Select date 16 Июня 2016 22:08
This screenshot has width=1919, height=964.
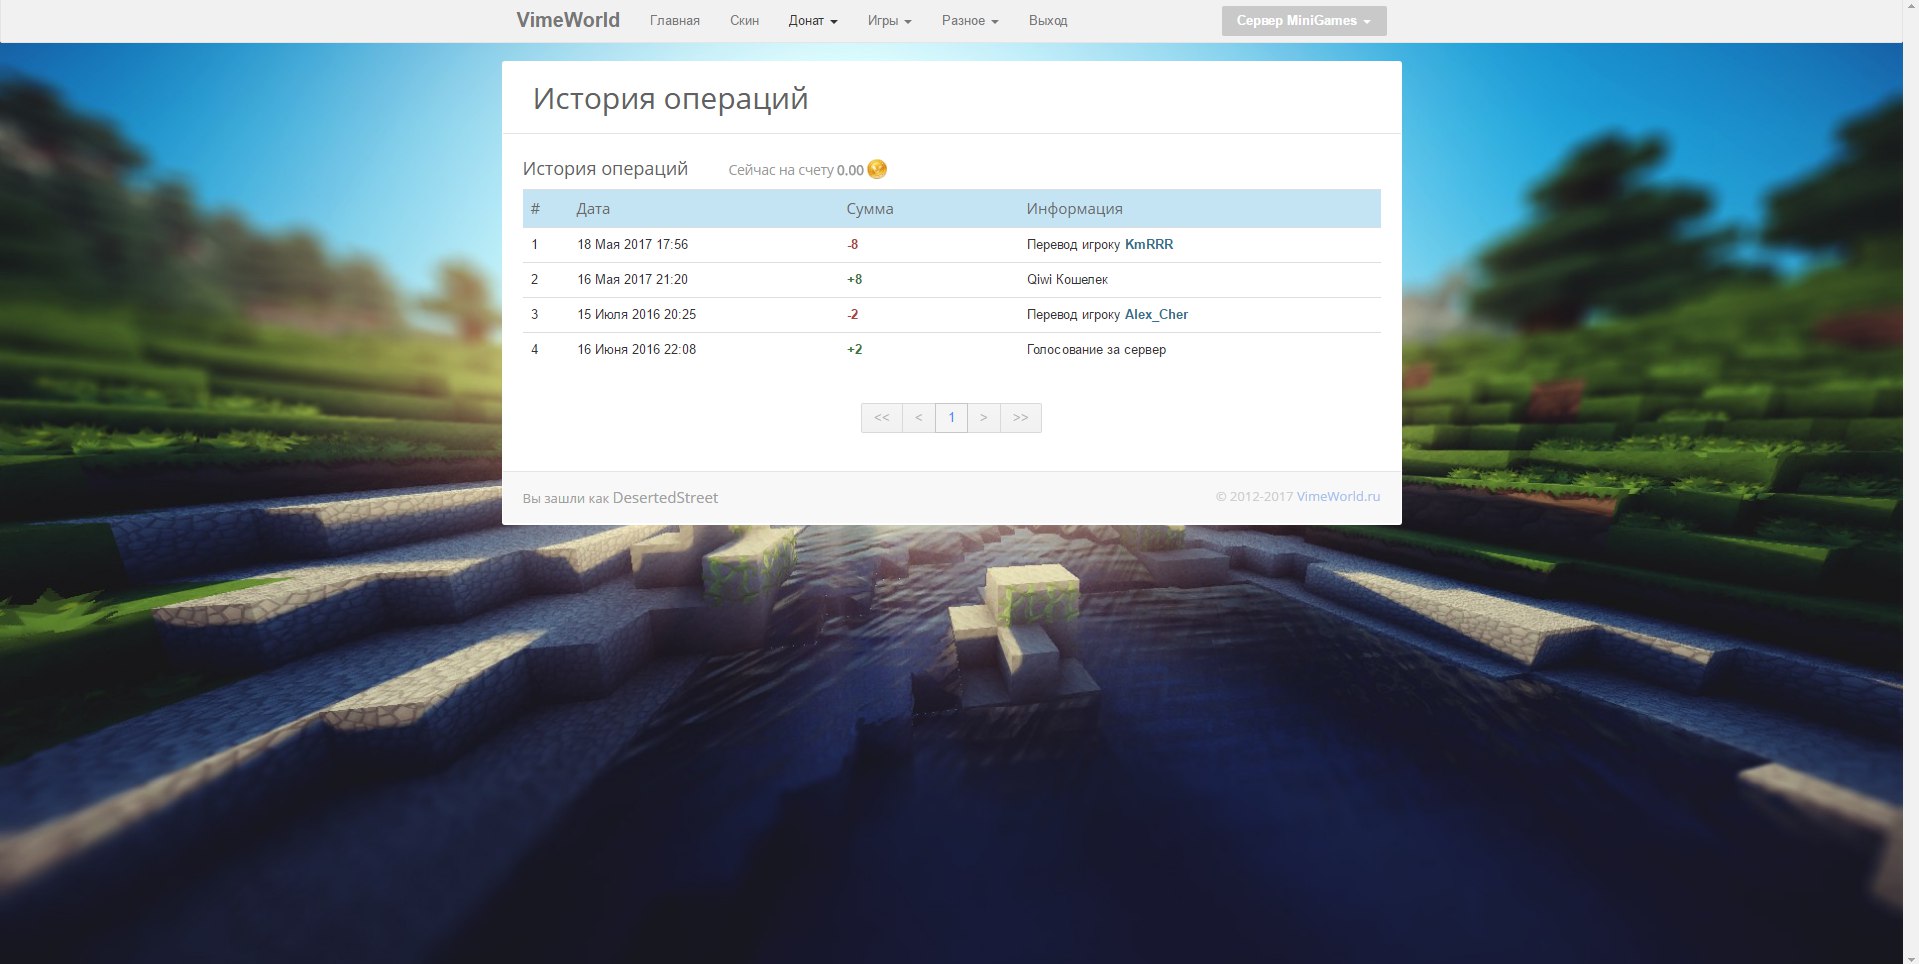pyautogui.click(x=636, y=349)
